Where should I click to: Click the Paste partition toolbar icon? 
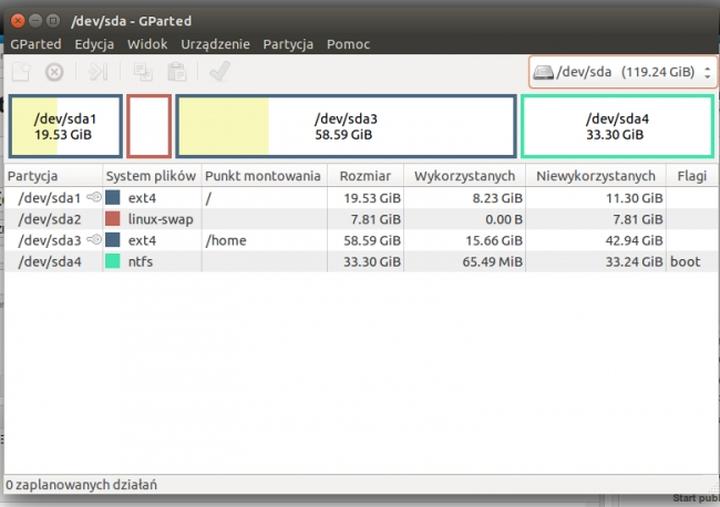tap(176, 72)
